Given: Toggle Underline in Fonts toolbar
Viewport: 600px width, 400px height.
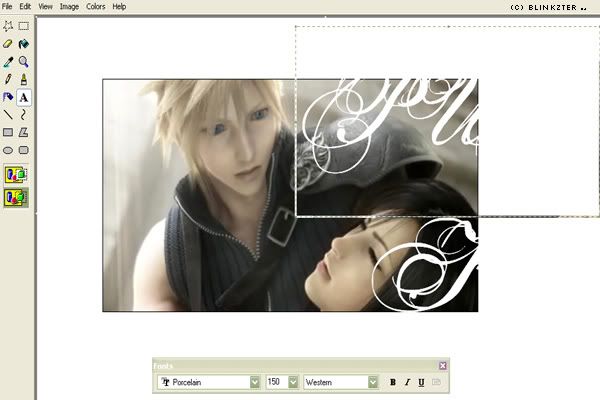Looking at the screenshot, I should 421,382.
